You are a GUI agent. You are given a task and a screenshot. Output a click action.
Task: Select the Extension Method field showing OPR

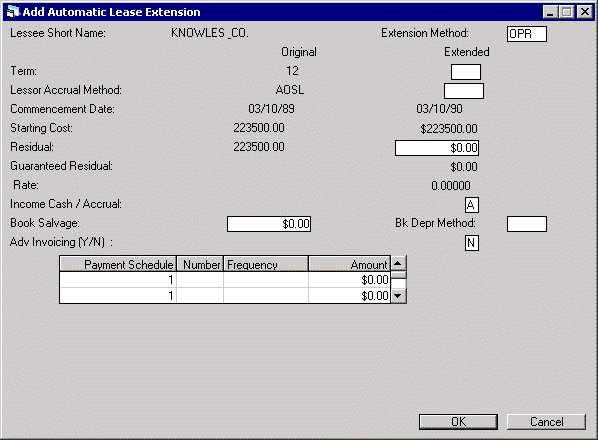pos(527,34)
